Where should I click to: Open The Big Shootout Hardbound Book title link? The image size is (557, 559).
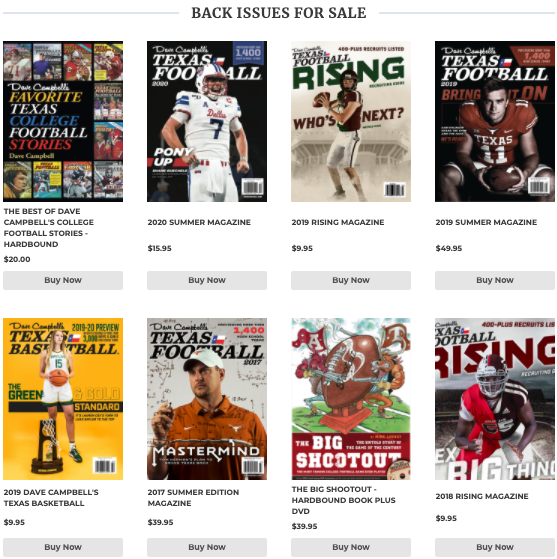coord(343,500)
